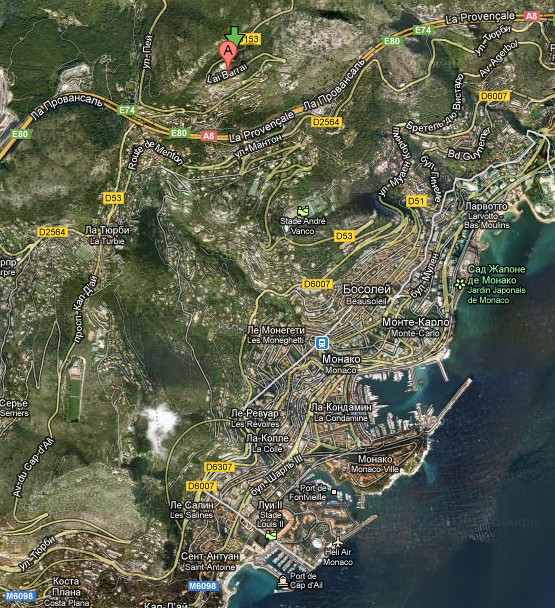Click the green arrow marker
The height and width of the screenshot is (608, 555).
pyautogui.click(x=234, y=36)
